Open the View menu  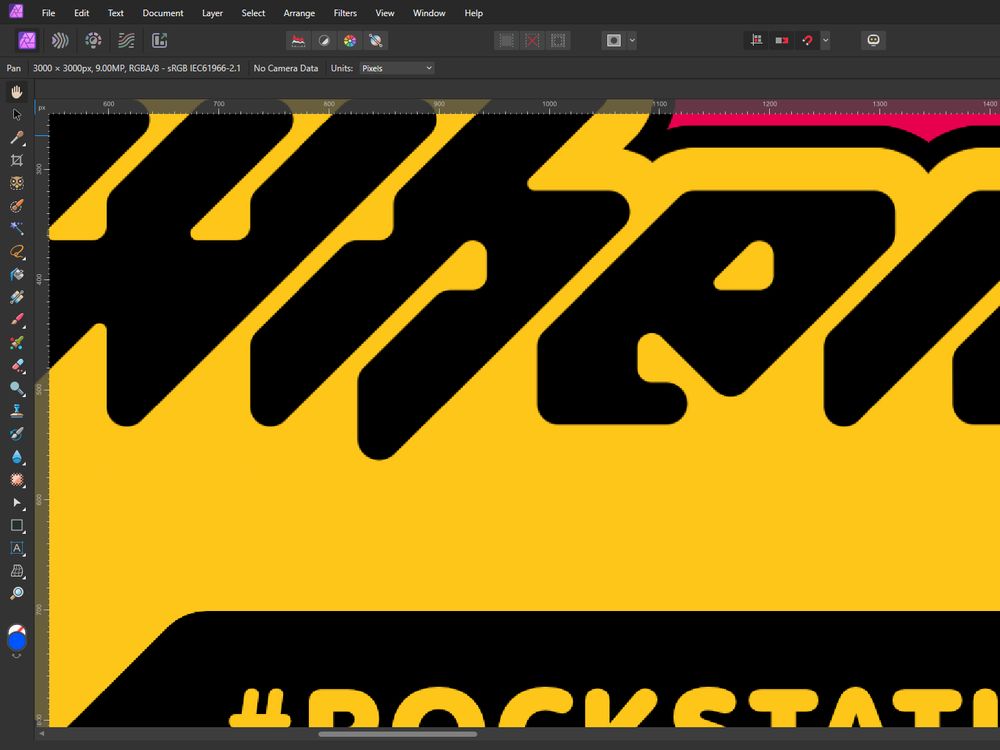click(x=385, y=13)
